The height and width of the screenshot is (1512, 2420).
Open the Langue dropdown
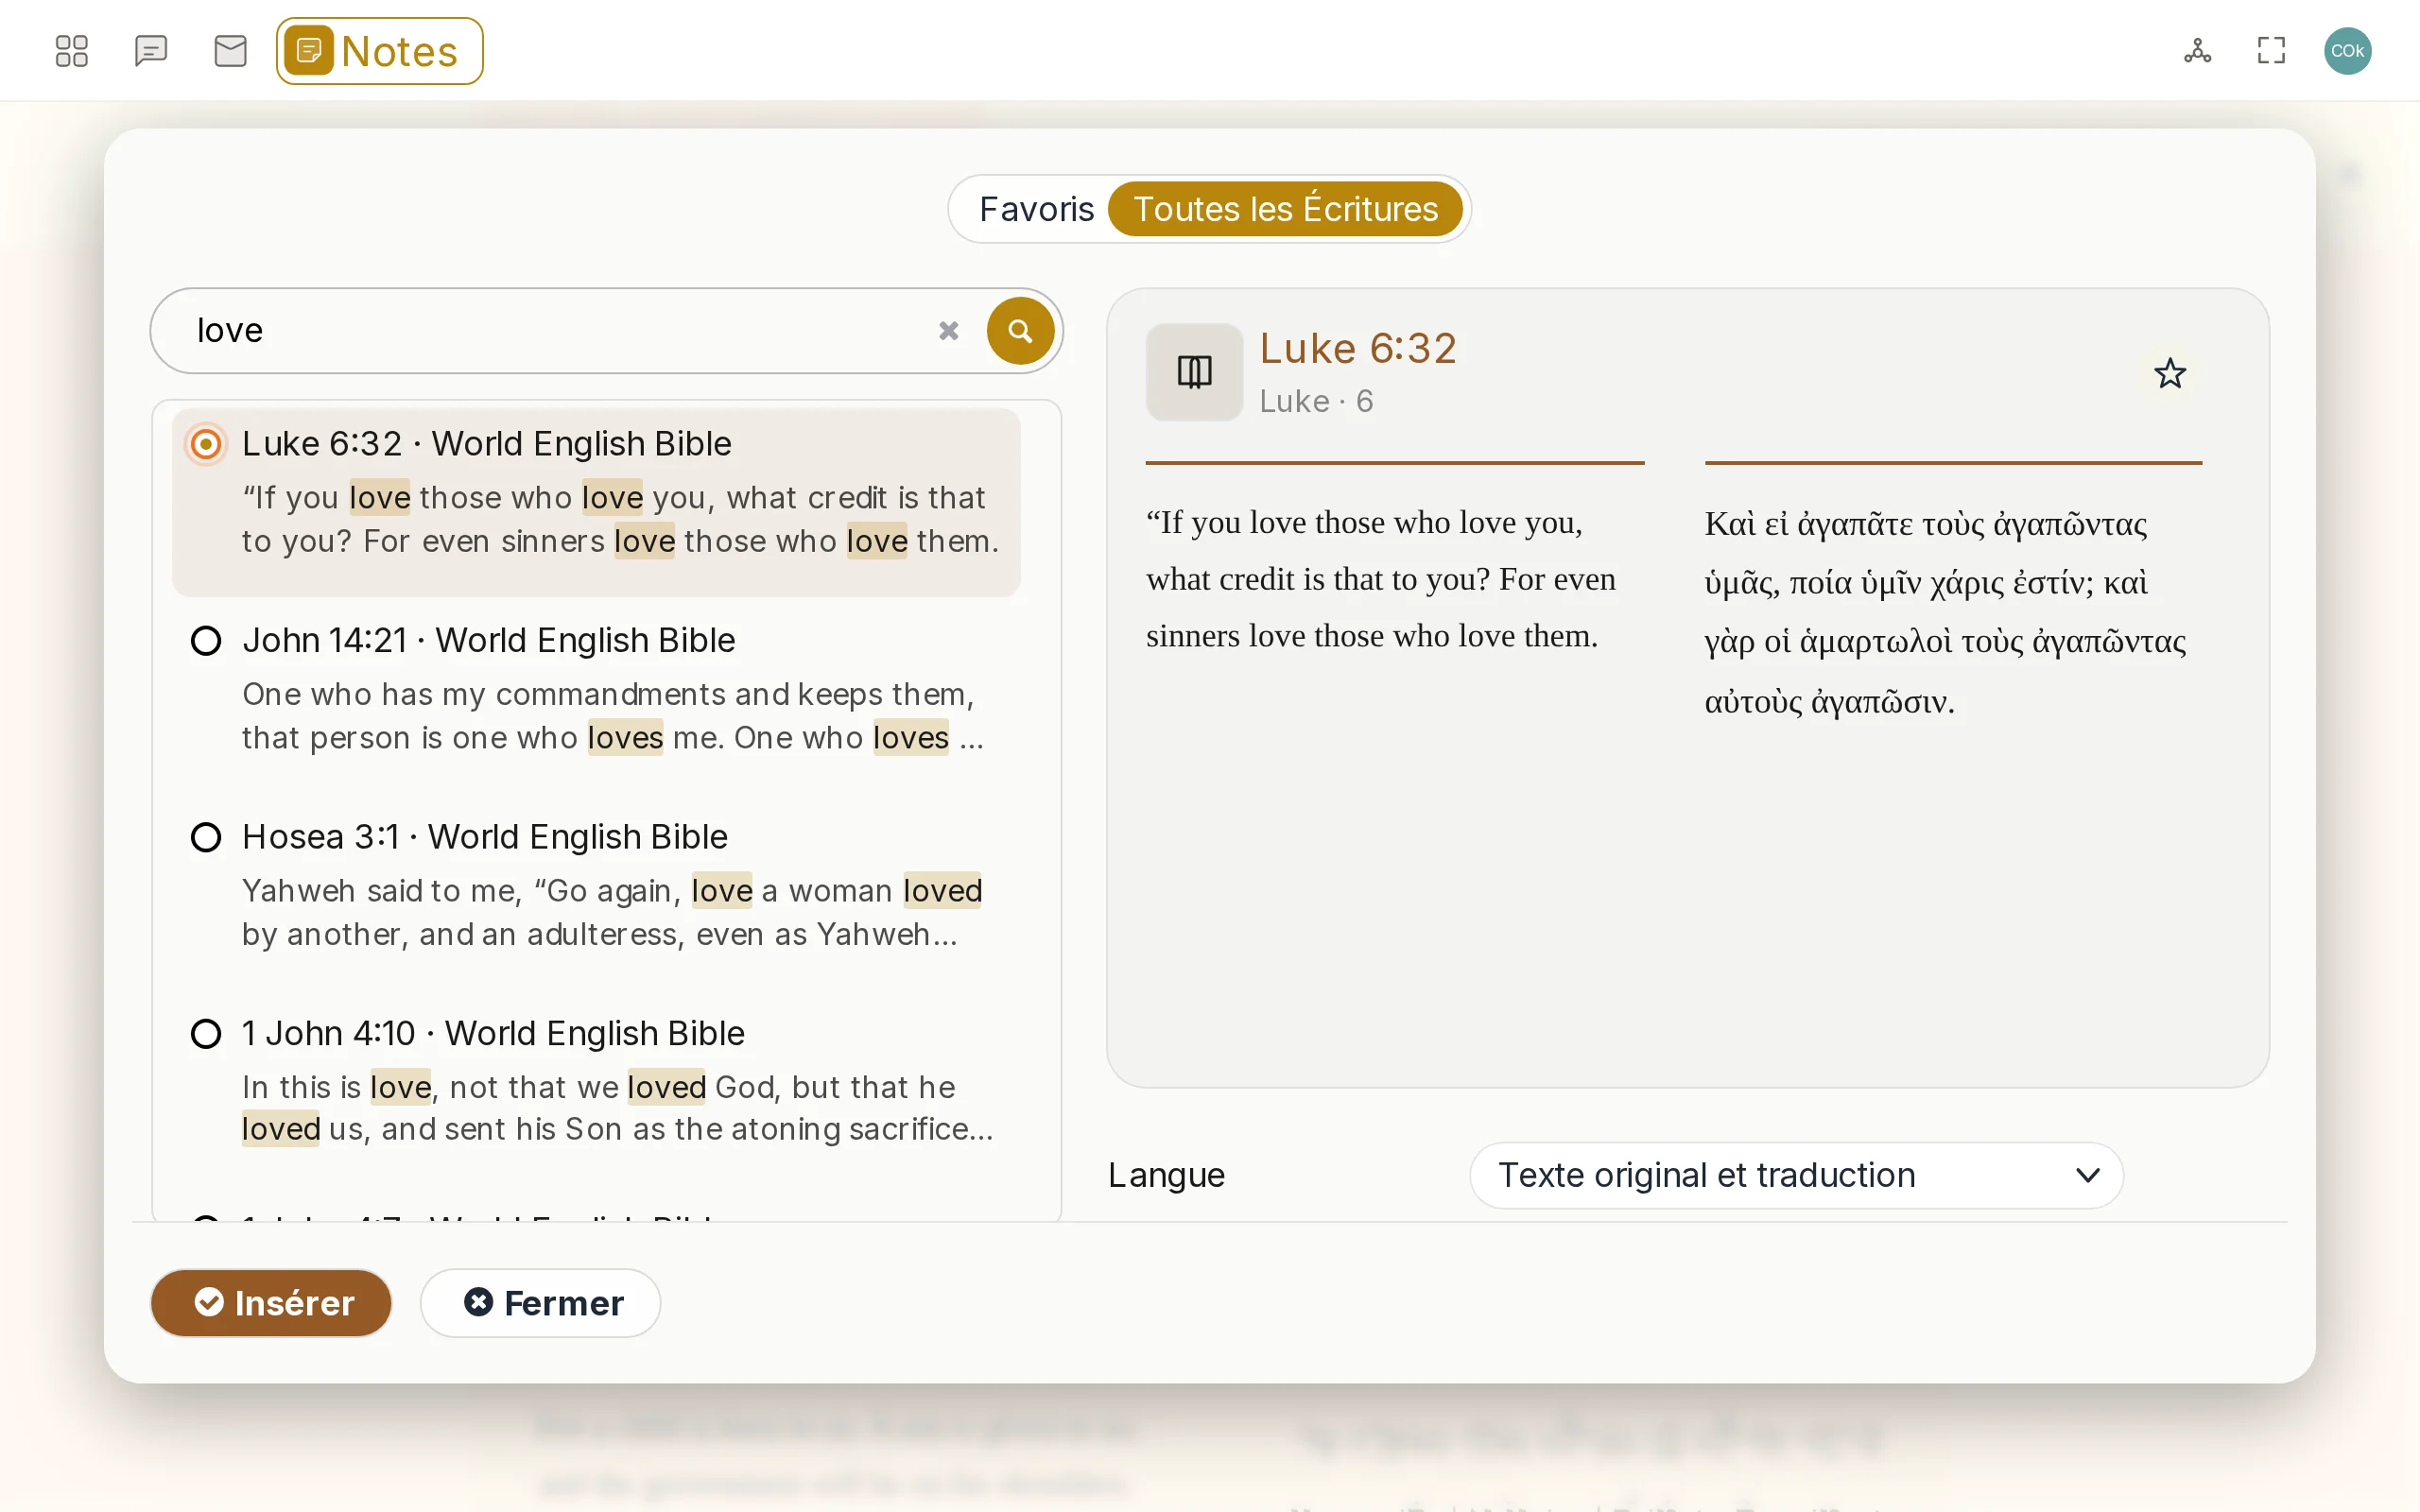(1796, 1175)
